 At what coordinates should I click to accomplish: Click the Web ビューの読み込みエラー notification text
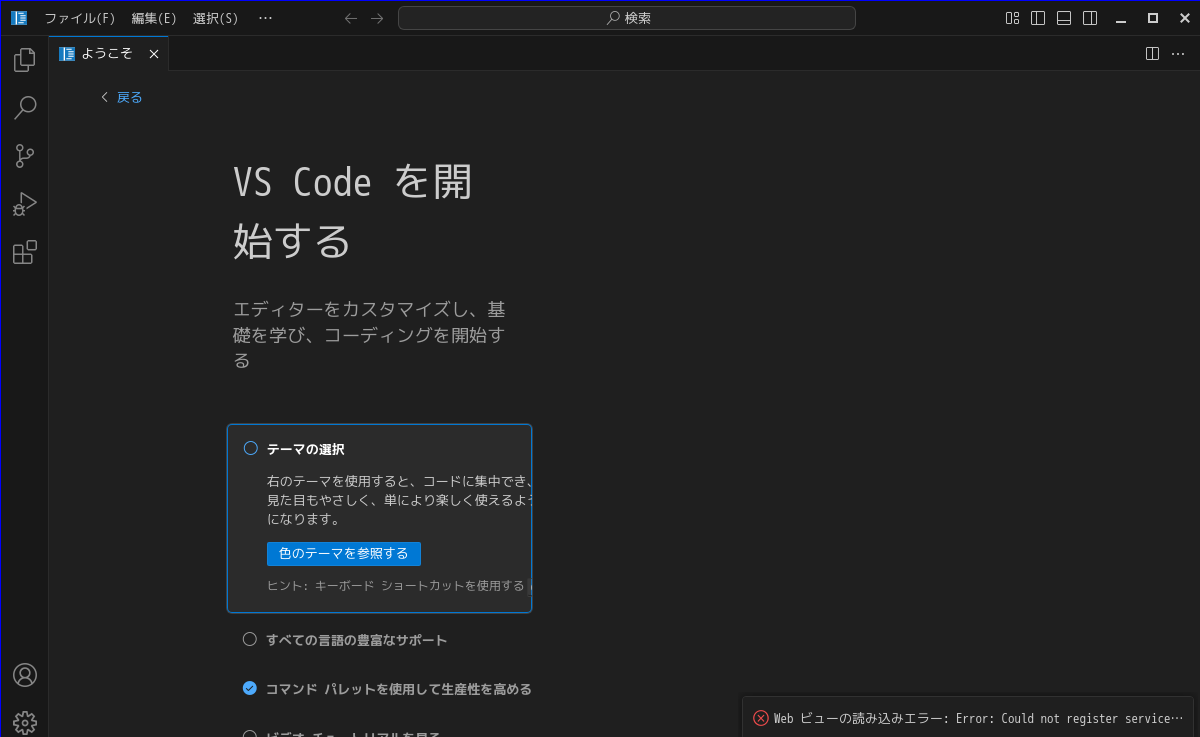(978, 719)
